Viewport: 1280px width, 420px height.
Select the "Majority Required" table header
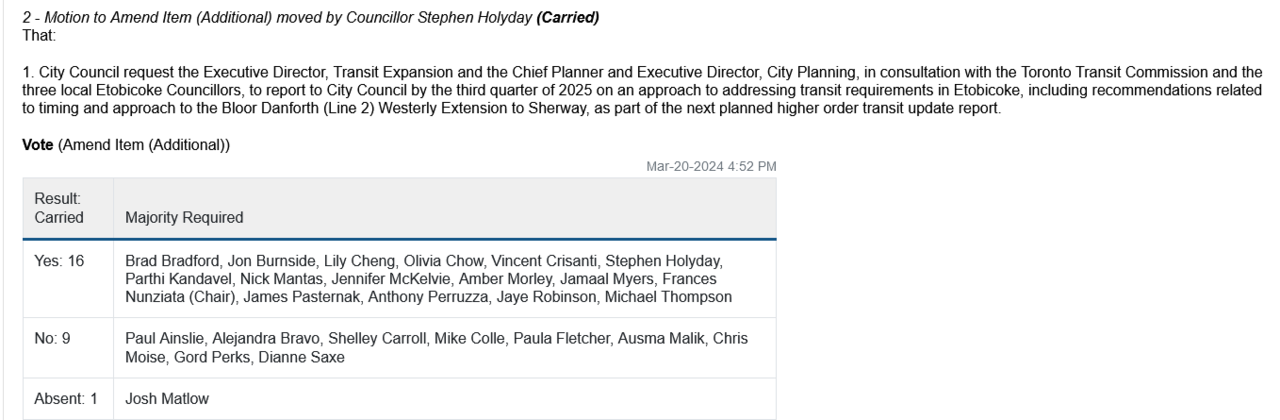pos(185,217)
